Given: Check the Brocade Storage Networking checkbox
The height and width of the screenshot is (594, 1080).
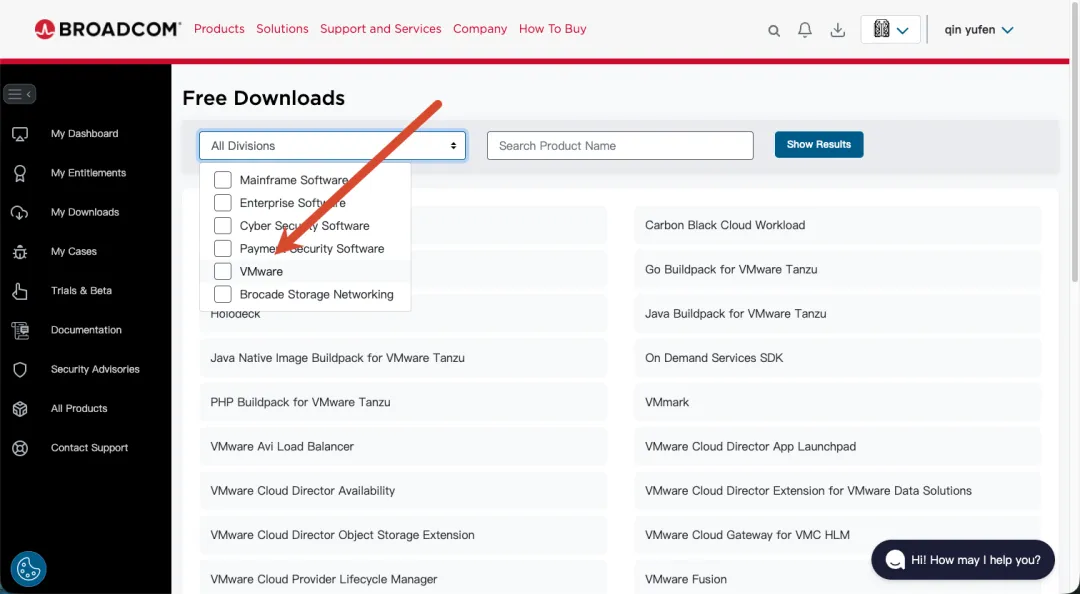Looking at the screenshot, I should pyautogui.click(x=222, y=294).
